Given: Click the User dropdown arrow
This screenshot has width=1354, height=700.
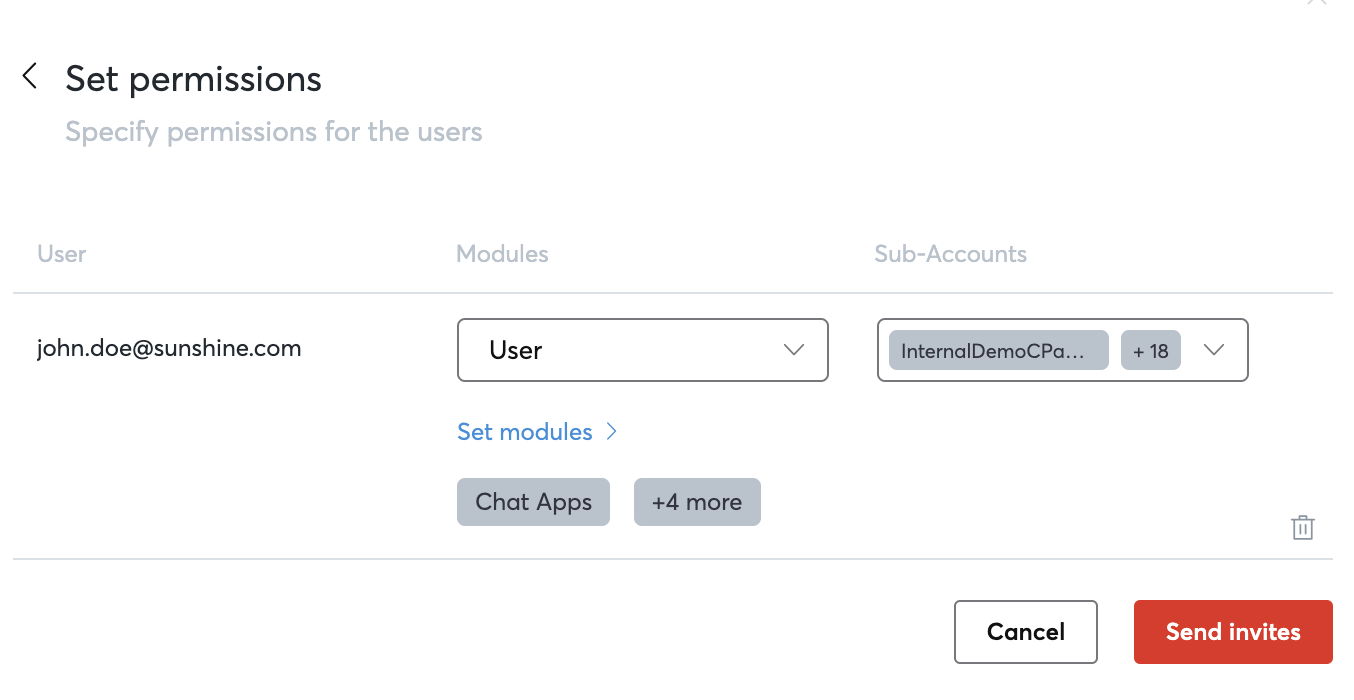Looking at the screenshot, I should pyautogui.click(x=794, y=350).
